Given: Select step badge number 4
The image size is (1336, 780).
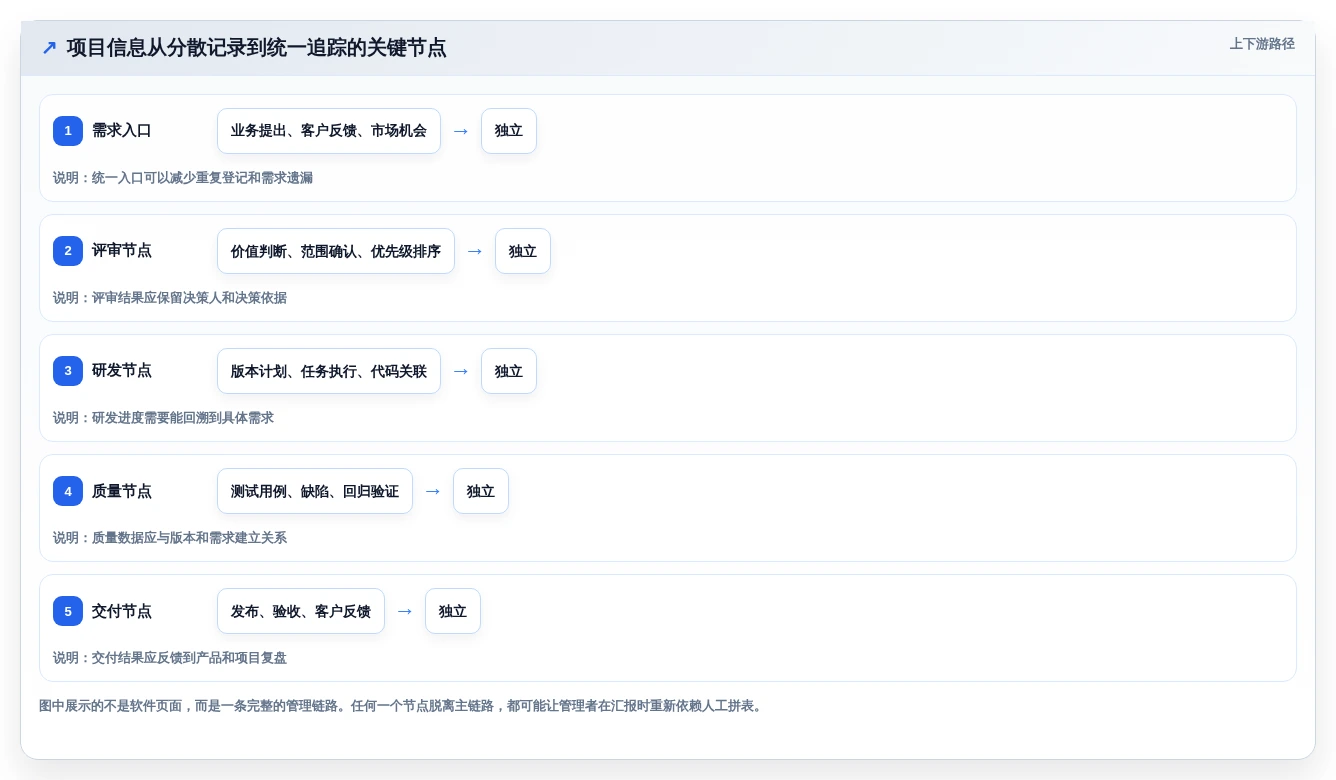Looking at the screenshot, I should tap(68, 491).
